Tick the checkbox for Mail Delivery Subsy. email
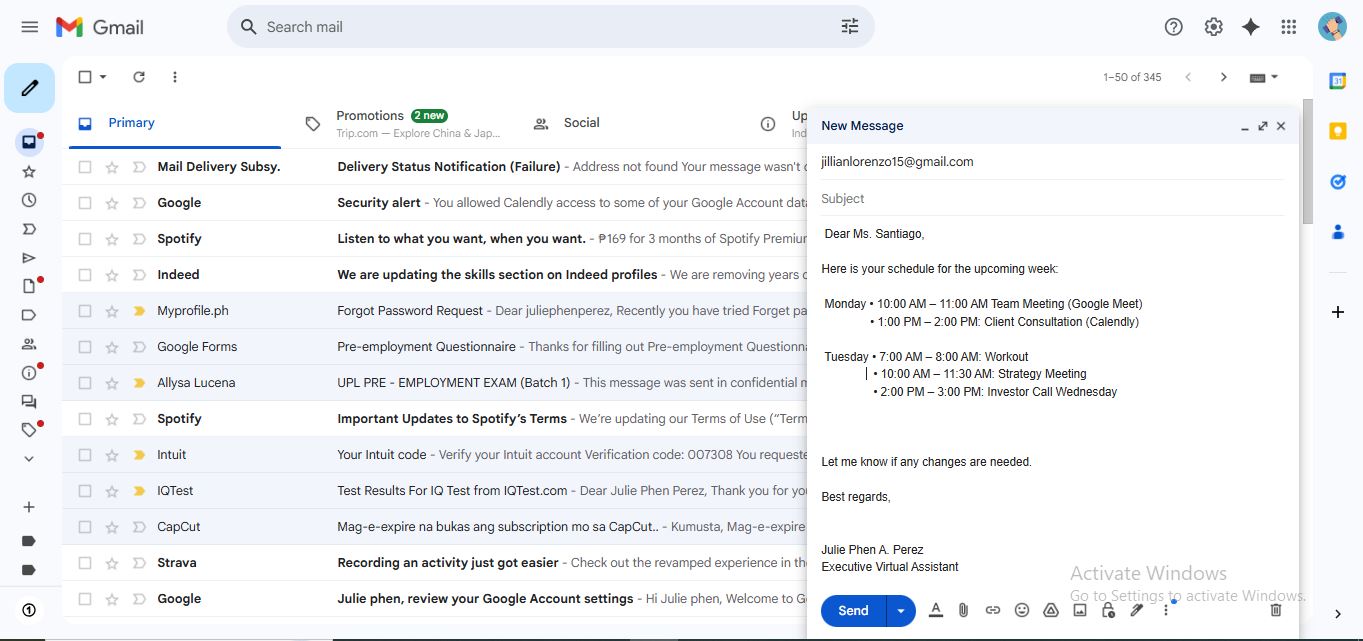The image size is (1363, 641). (x=85, y=167)
